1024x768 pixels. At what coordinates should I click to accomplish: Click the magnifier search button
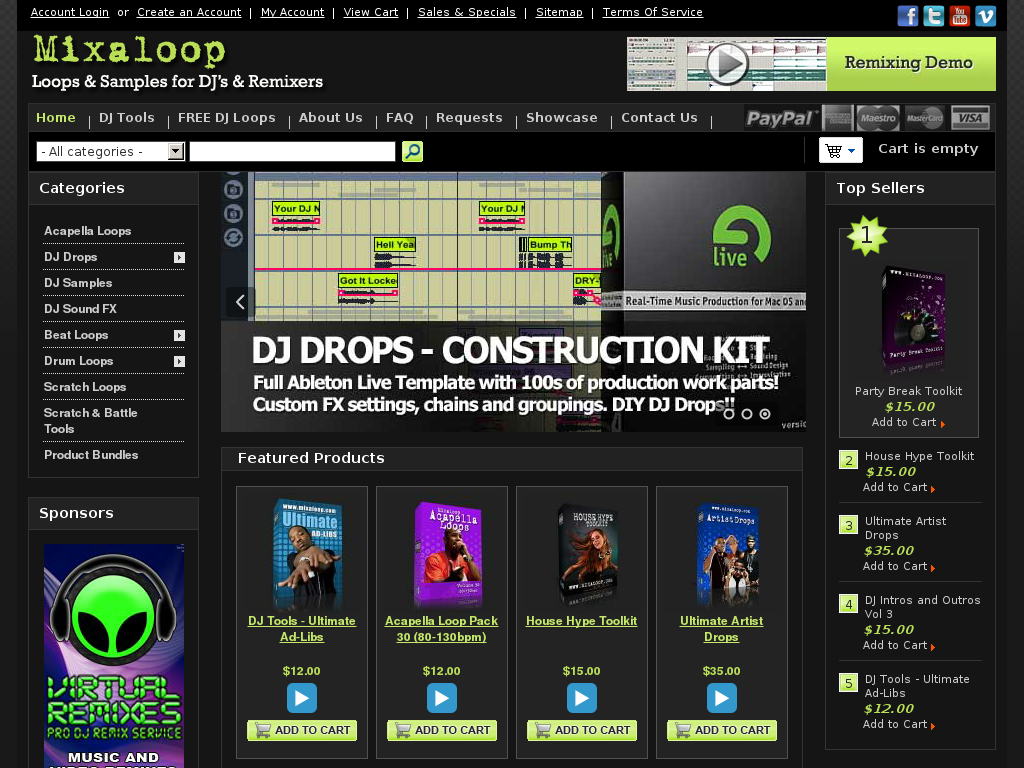point(412,152)
